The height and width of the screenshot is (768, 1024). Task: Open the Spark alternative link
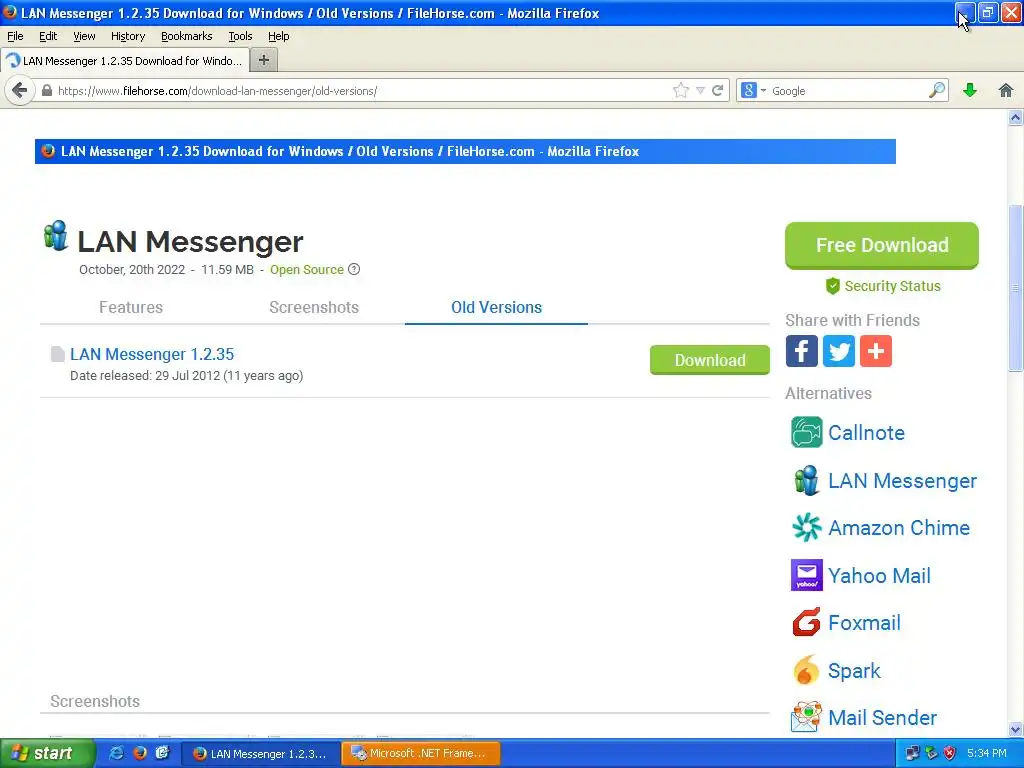point(854,671)
